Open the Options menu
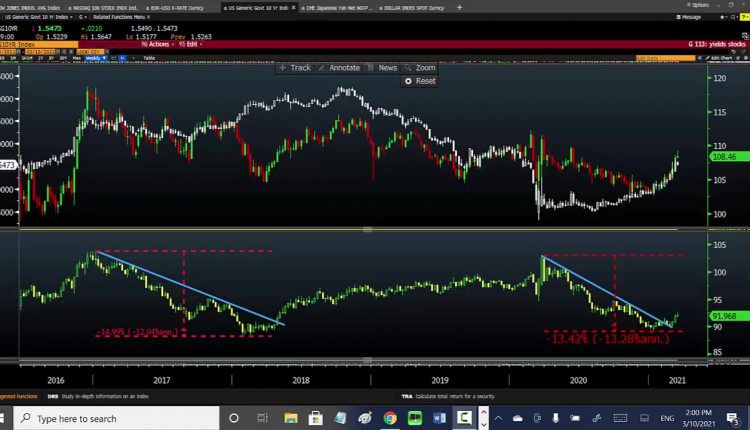The width and height of the screenshot is (750, 430). [698, 5]
